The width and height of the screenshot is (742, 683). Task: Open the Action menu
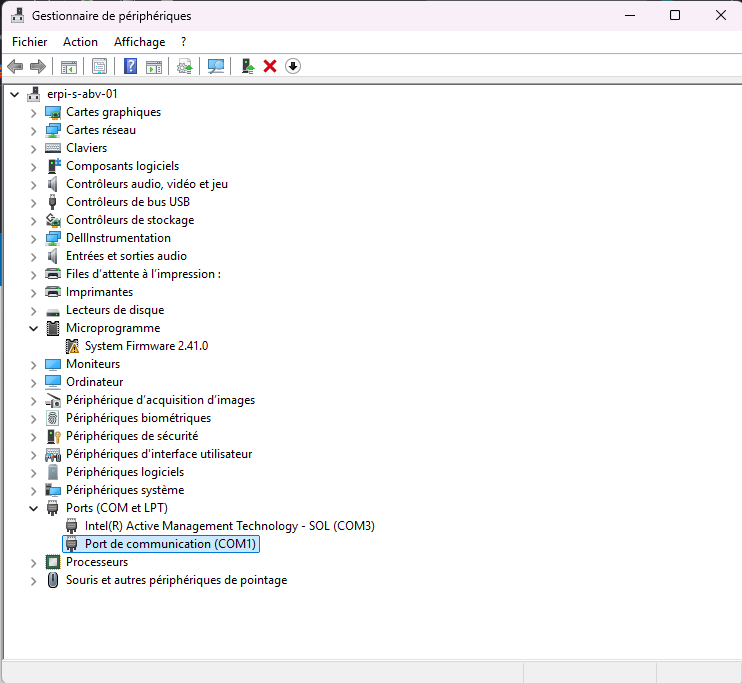click(80, 42)
